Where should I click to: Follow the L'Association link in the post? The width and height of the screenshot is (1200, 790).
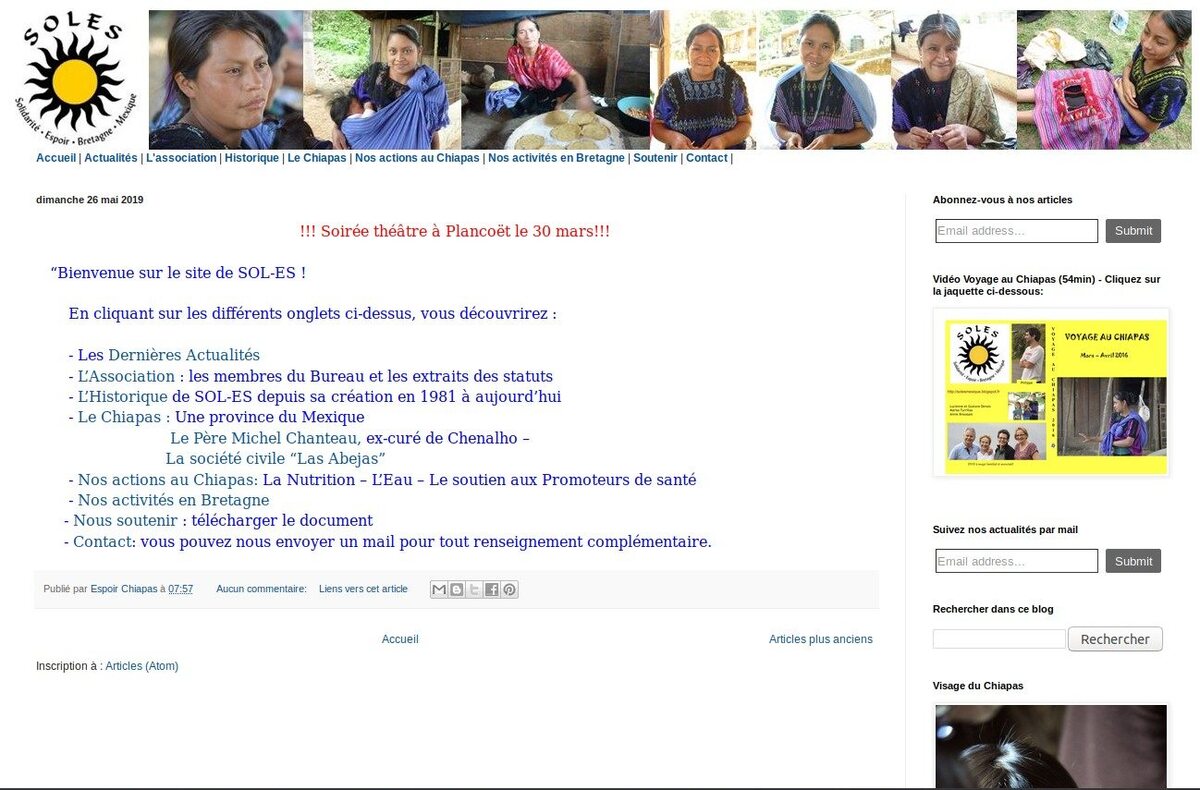pyautogui.click(x=126, y=376)
